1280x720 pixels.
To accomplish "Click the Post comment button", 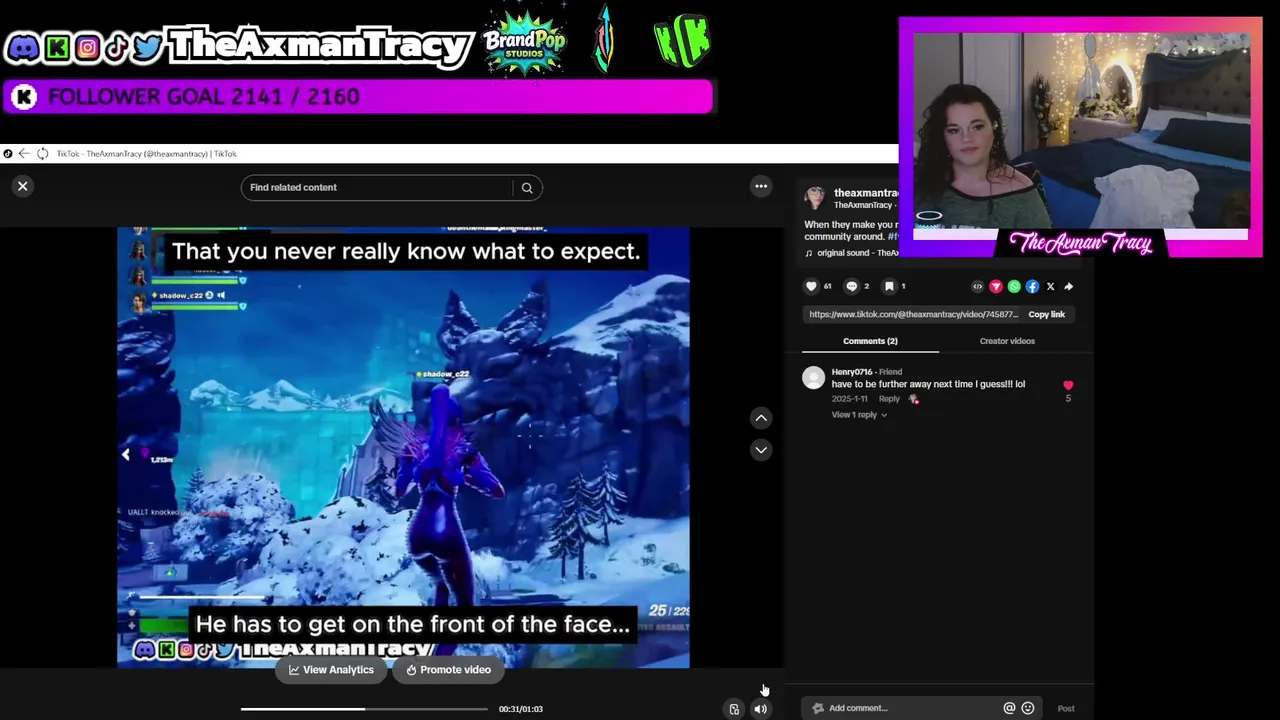I will tap(1066, 709).
